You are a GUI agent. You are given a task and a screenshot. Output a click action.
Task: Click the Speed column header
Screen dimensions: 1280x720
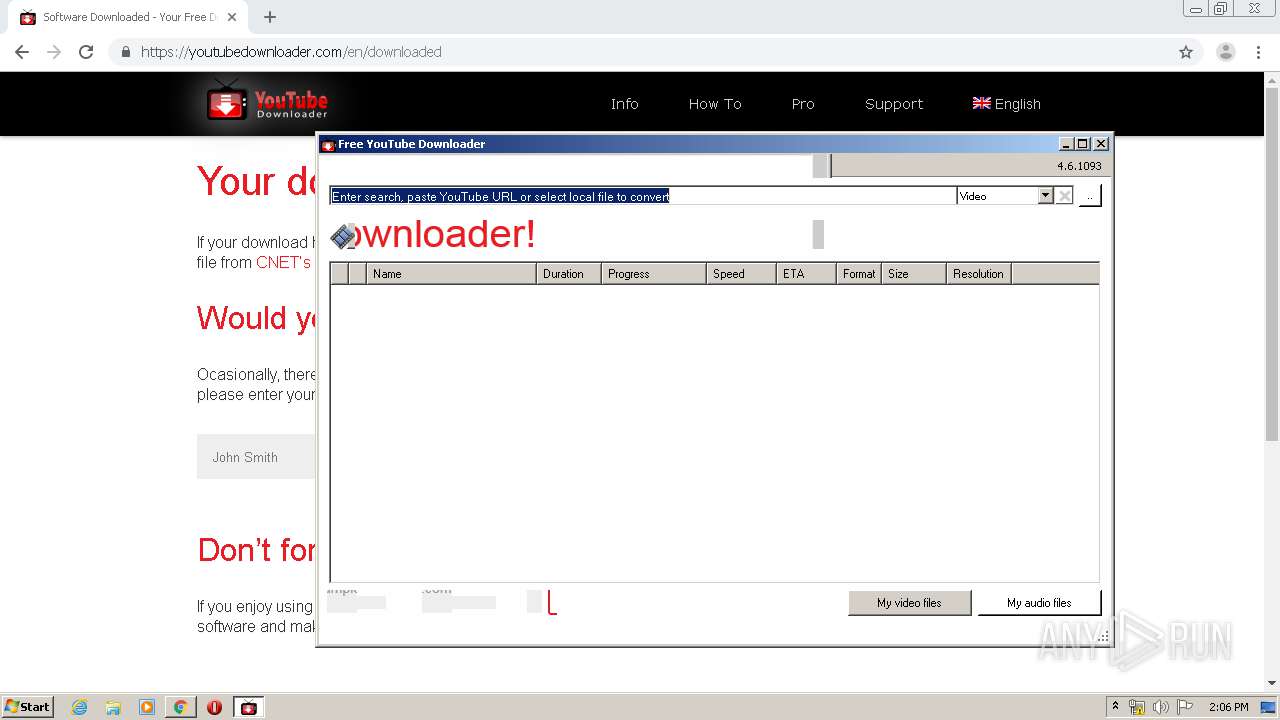click(740, 273)
